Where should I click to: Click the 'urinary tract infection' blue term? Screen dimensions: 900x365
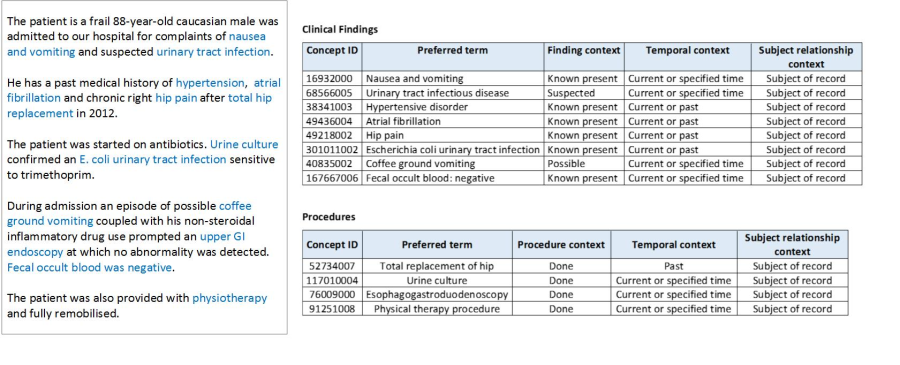[213, 52]
